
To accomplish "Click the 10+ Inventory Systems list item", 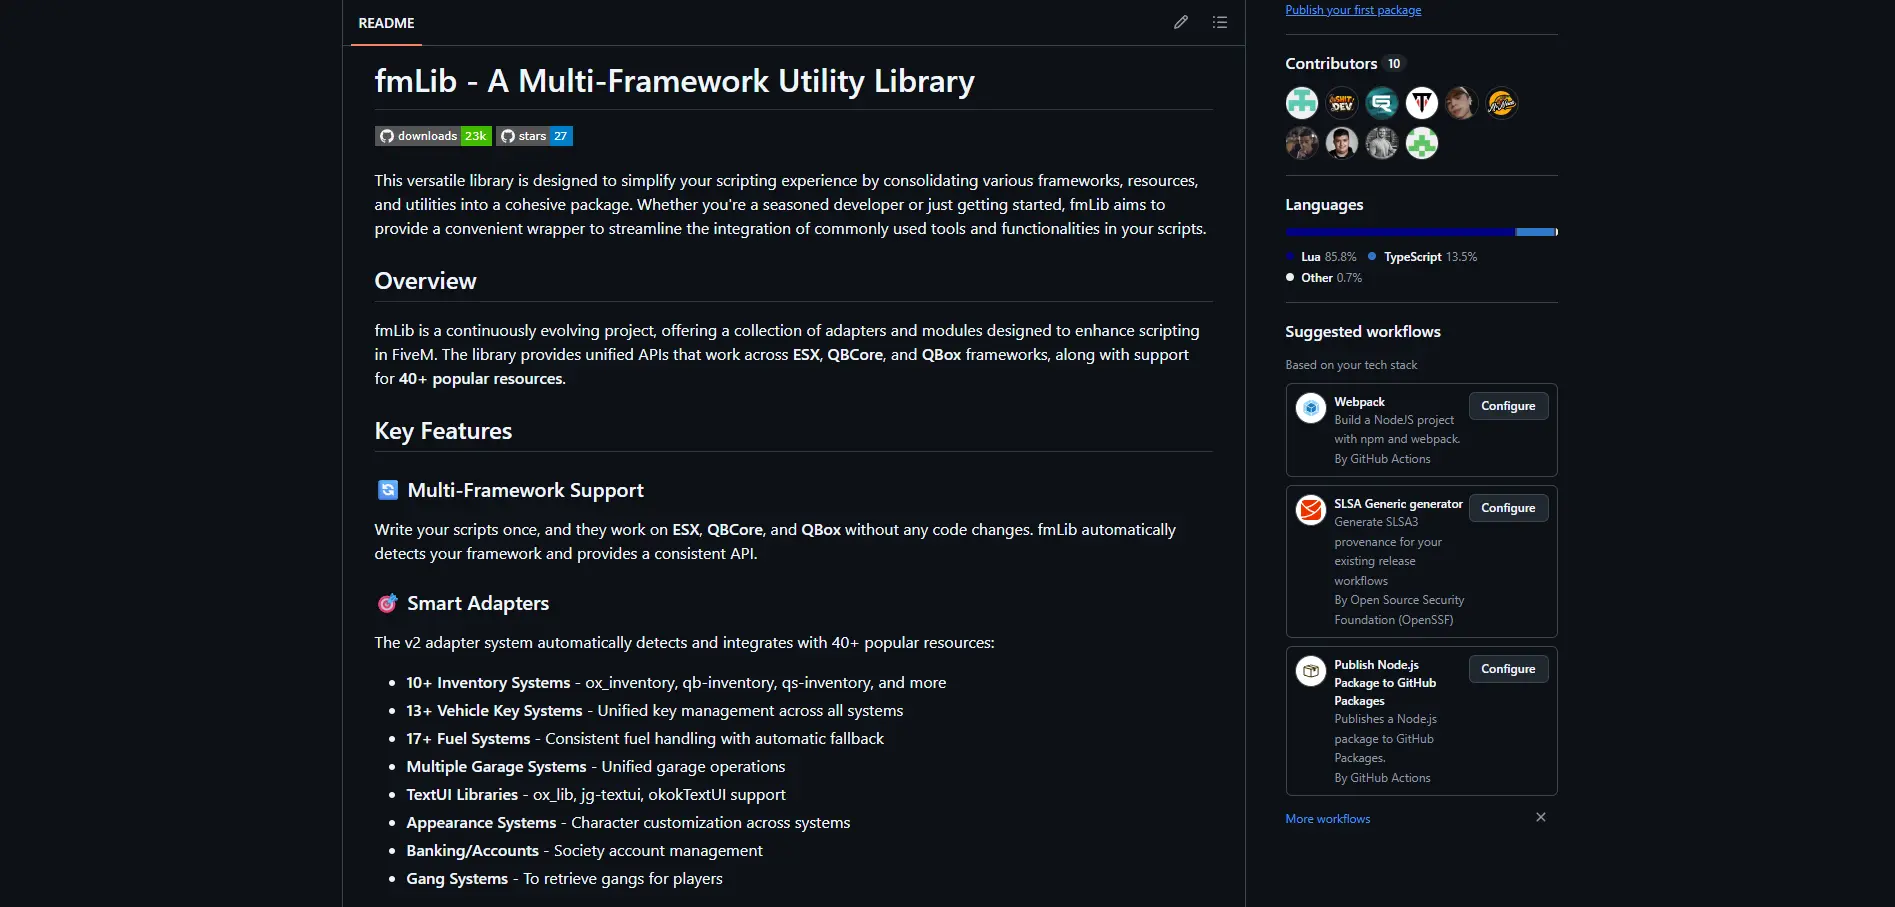I will pyautogui.click(x=676, y=683).
